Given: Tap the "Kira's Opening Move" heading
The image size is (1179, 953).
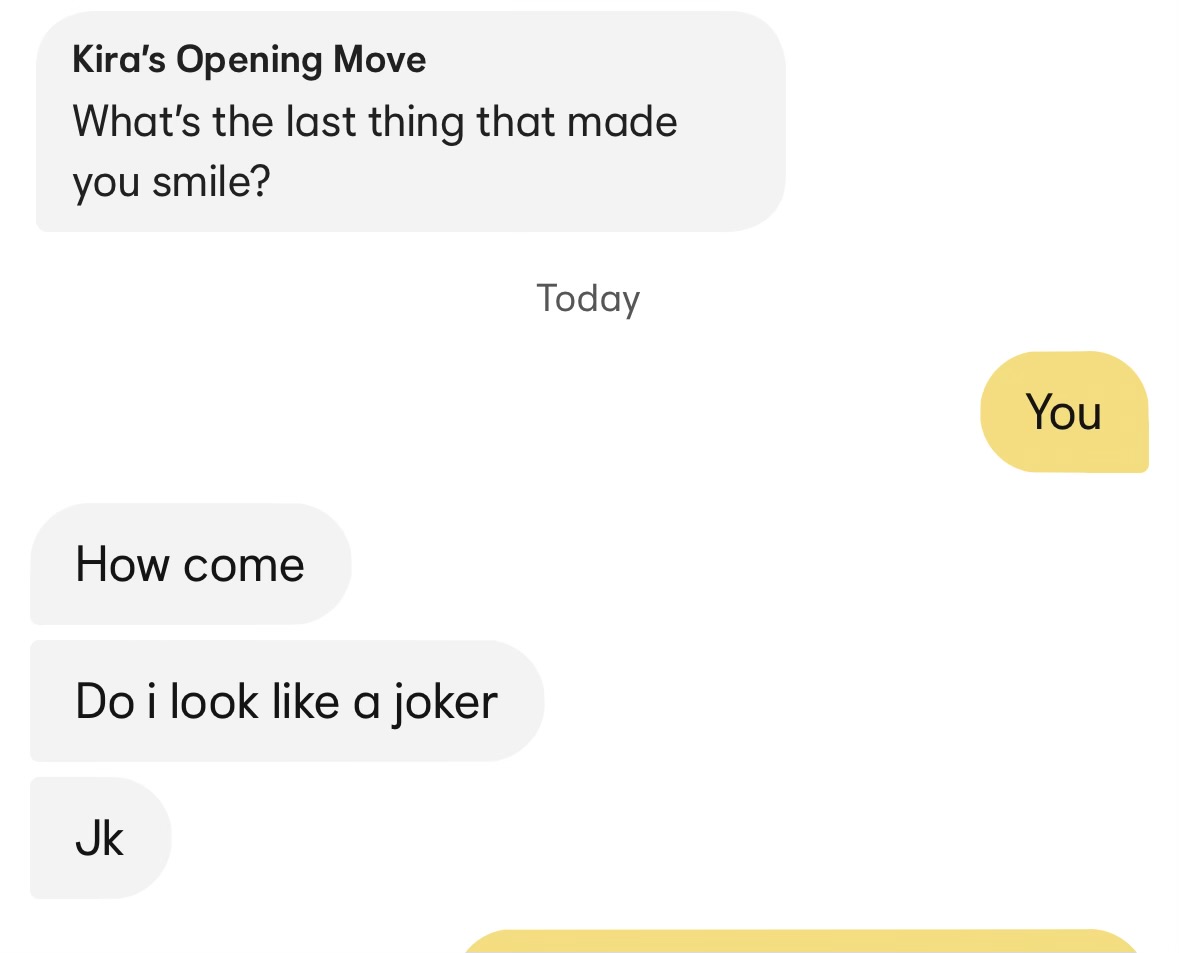Looking at the screenshot, I should tap(249, 60).
